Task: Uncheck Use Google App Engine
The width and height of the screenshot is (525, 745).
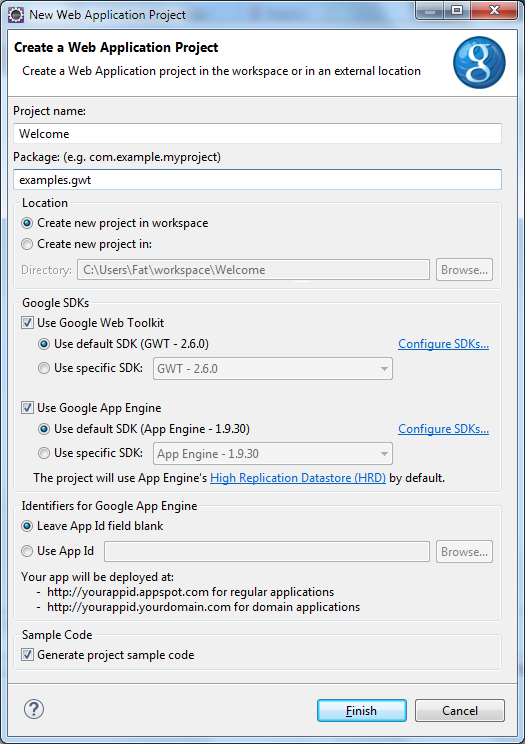Action: pos(28,408)
